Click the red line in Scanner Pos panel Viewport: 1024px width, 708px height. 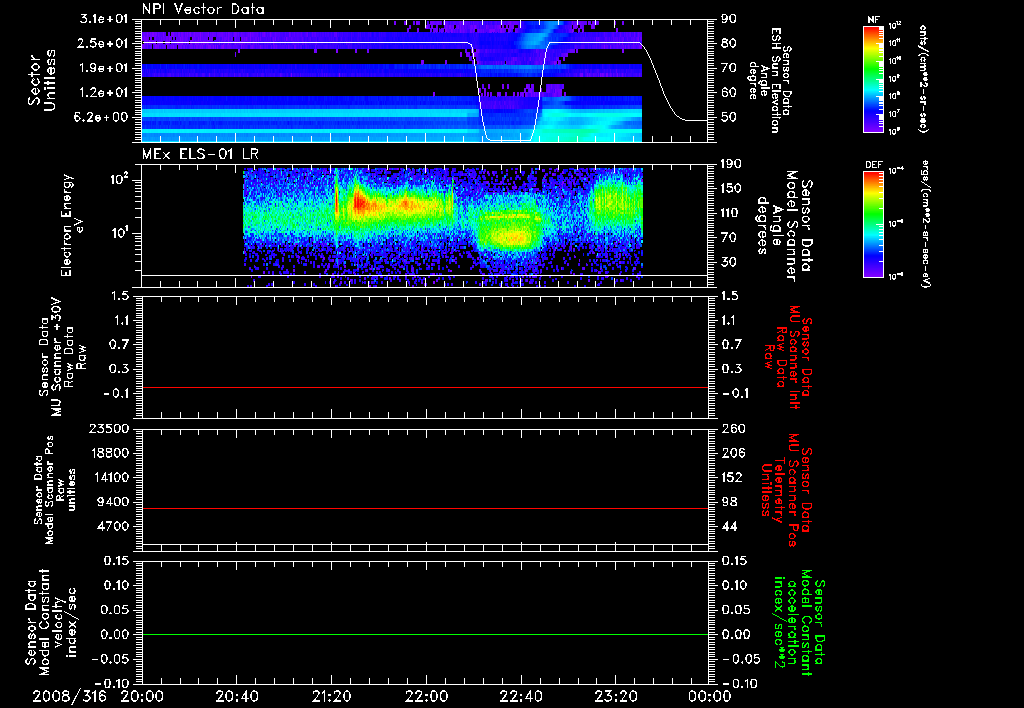(x=425, y=508)
